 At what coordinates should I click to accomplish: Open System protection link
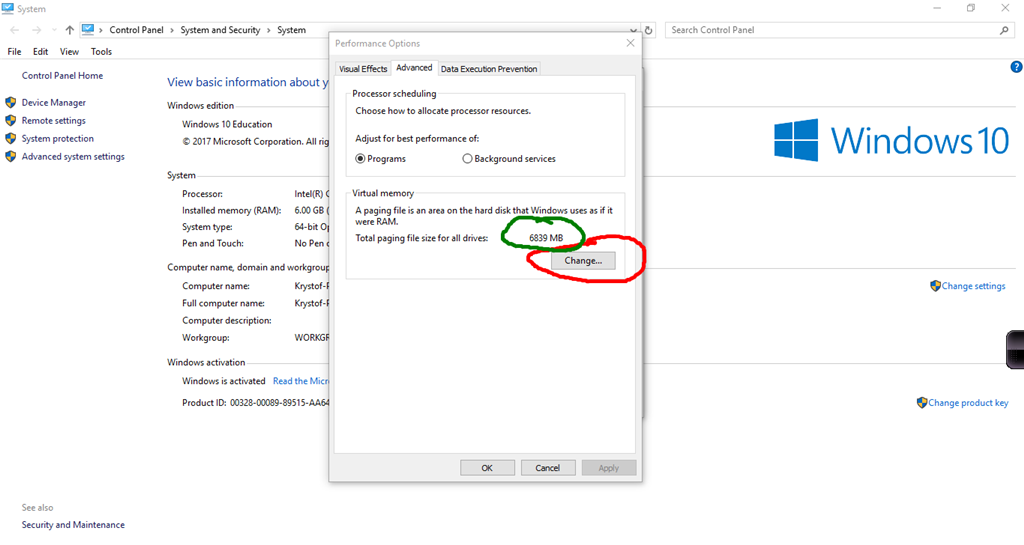pos(57,138)
